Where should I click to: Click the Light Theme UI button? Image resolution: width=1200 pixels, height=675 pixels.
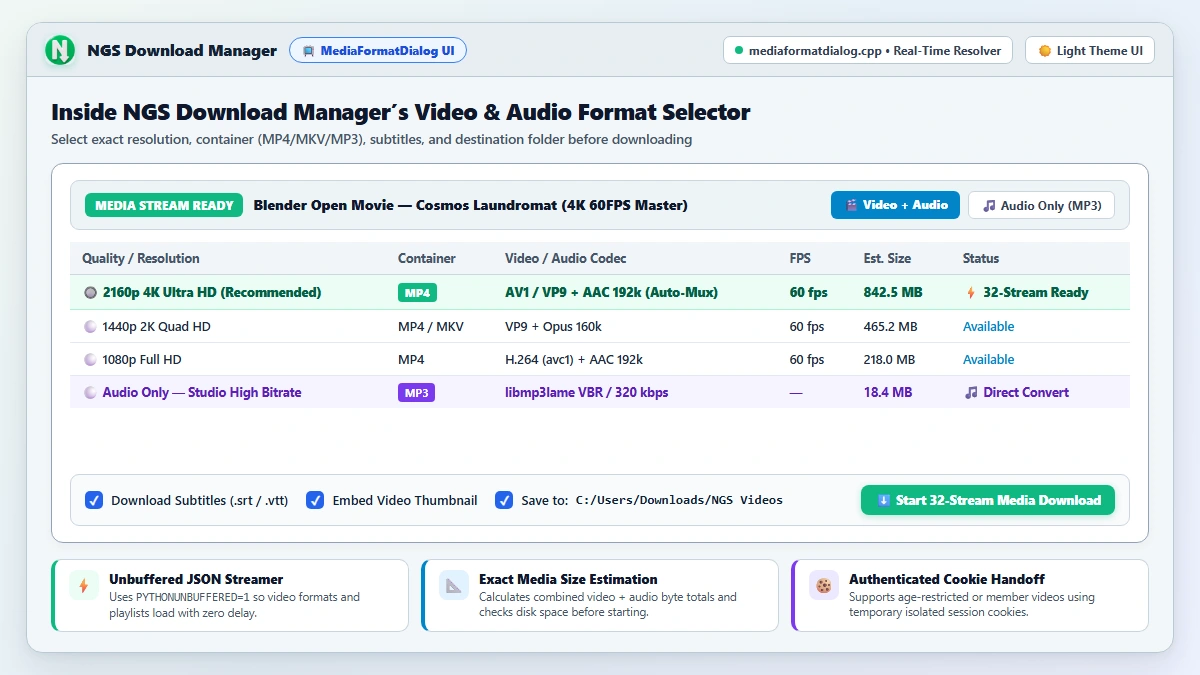coord(1090,51)
